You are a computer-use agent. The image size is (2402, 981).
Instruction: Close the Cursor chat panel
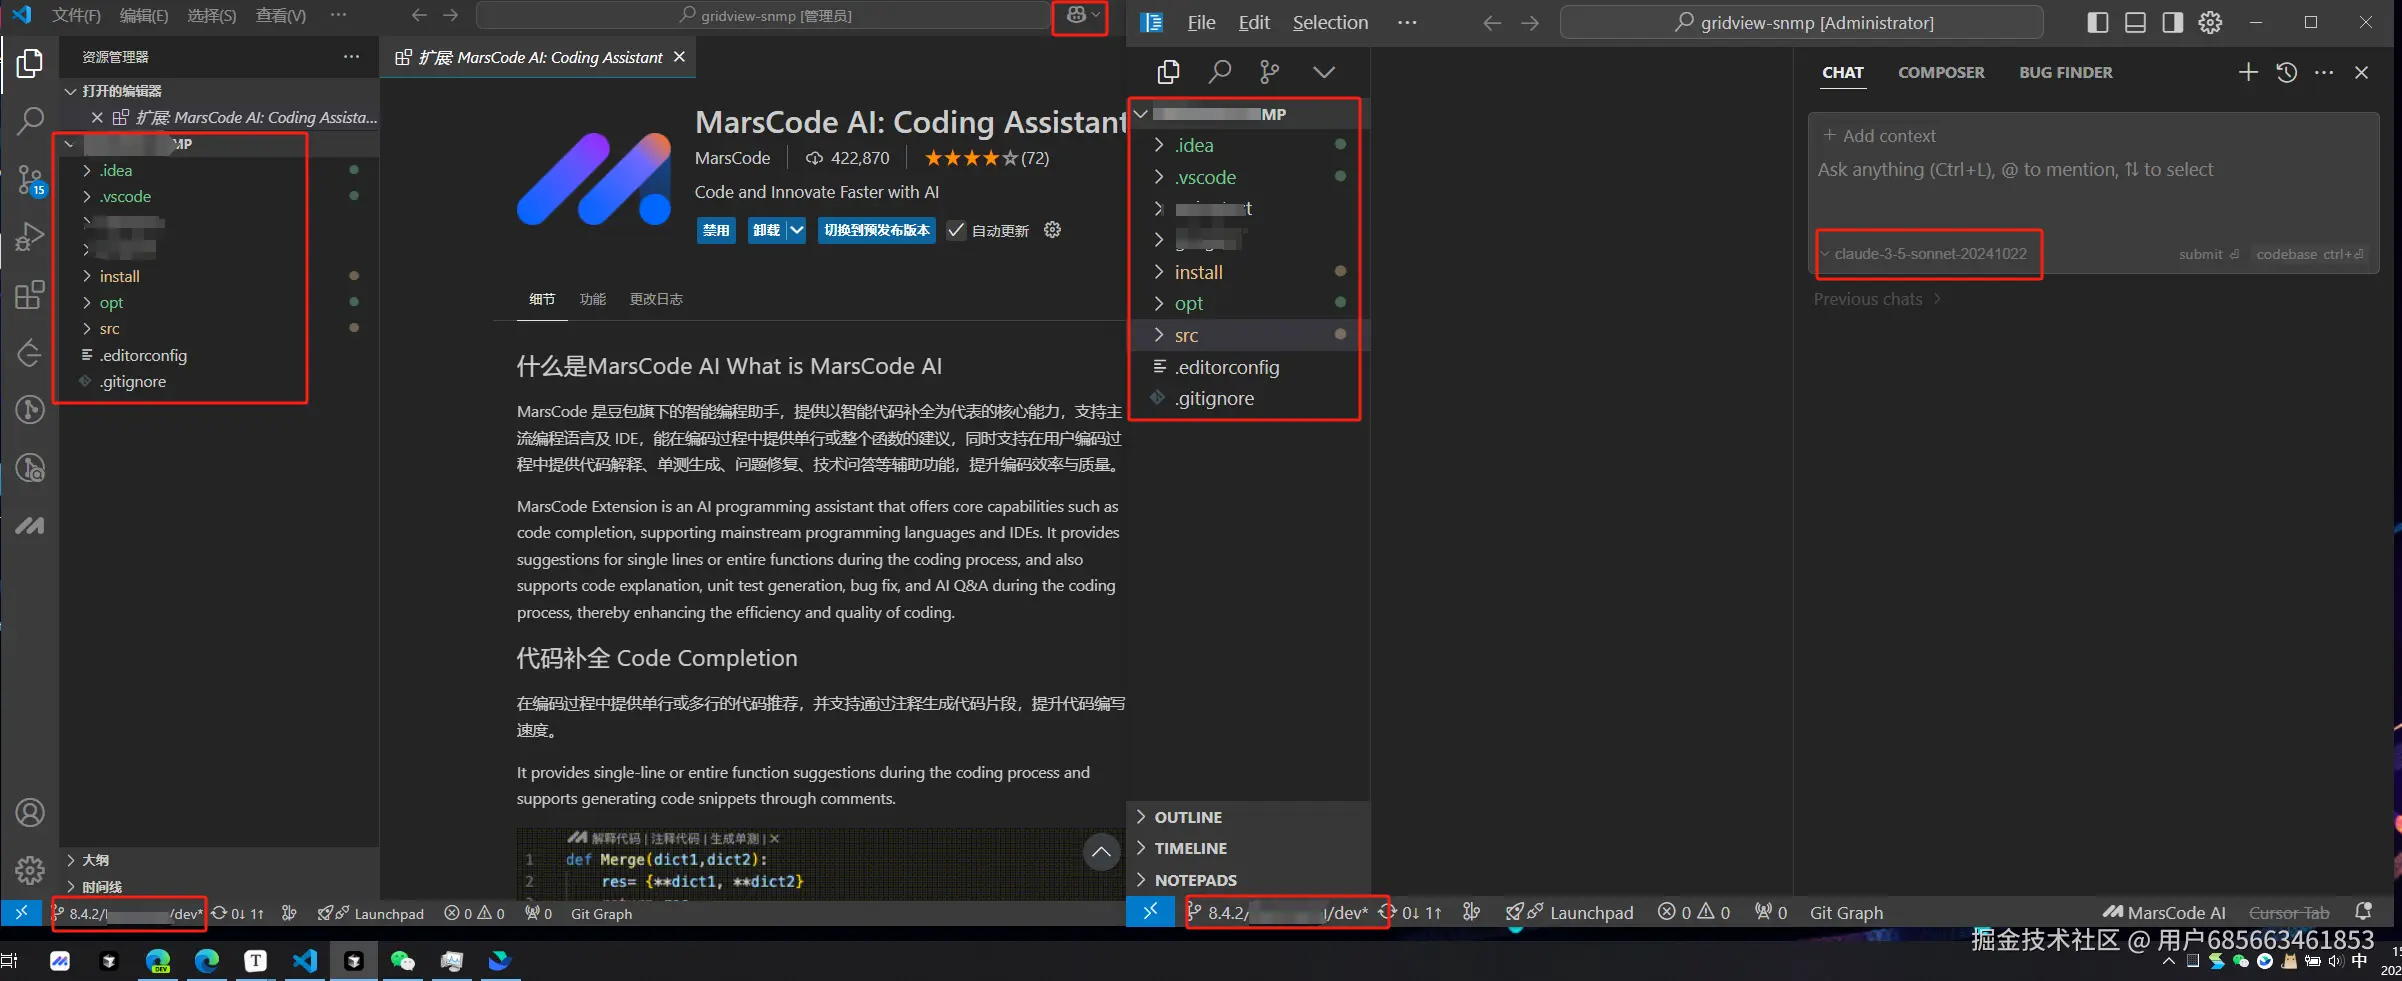tap(2362, 72)
